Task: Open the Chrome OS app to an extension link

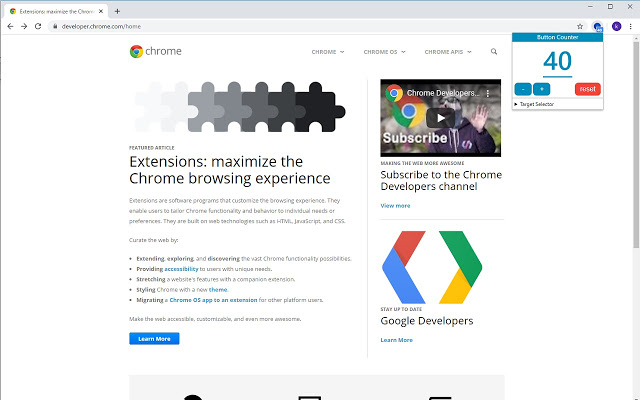Action: [213, 300]
